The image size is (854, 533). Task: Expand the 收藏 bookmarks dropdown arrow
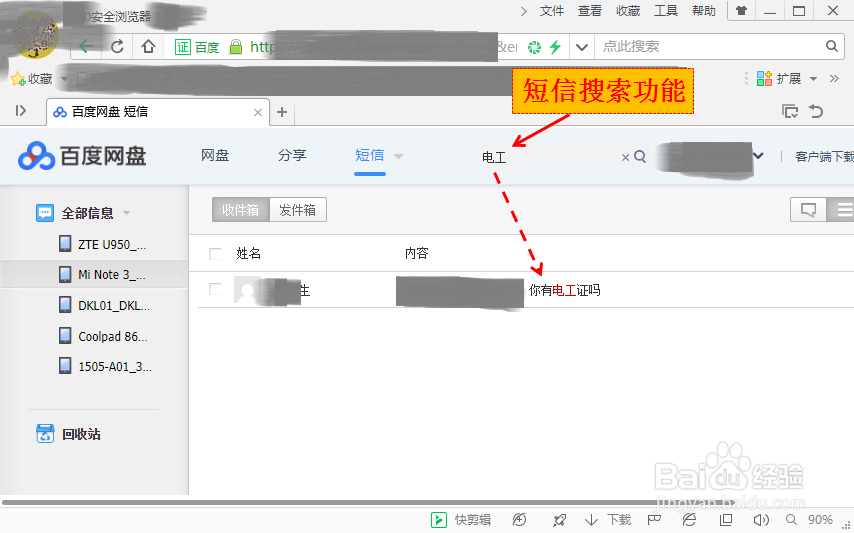(x=64, y=79)
